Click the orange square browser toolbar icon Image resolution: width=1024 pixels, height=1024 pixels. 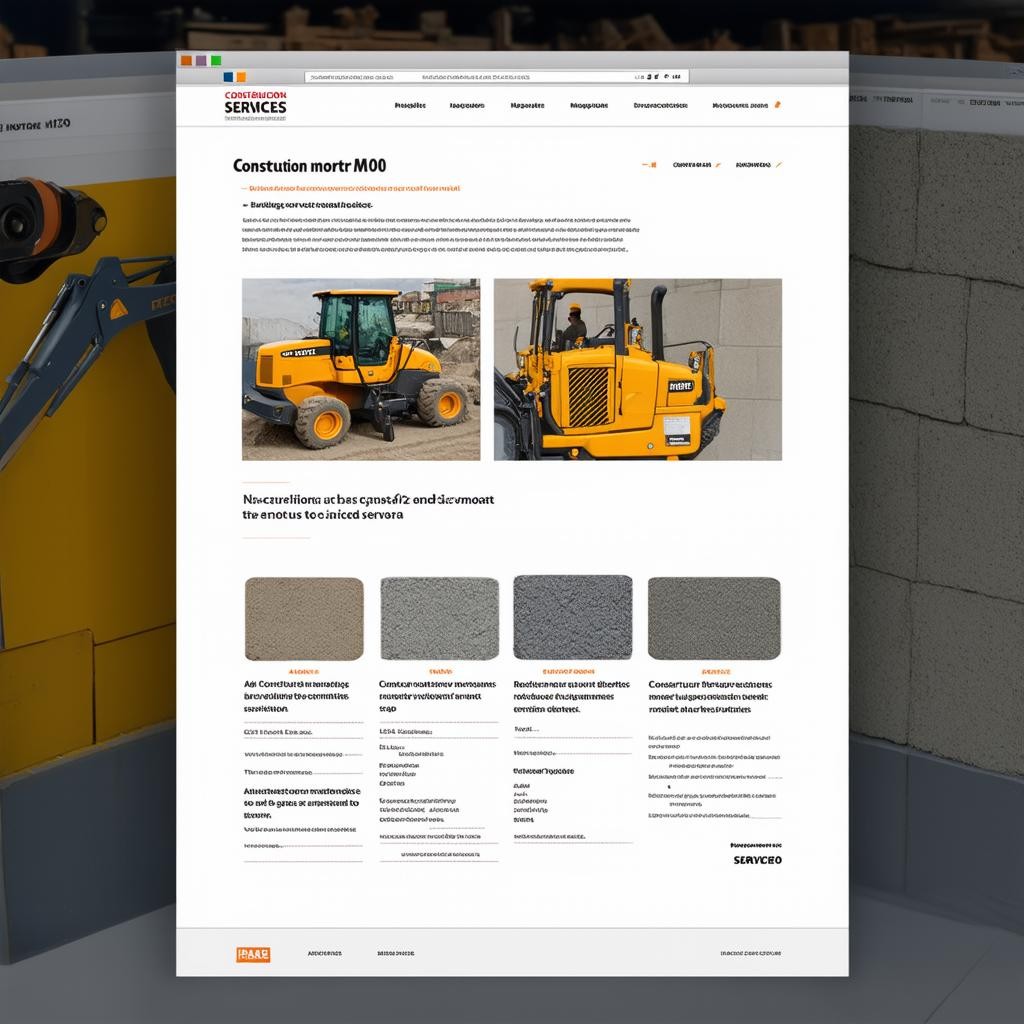pos(240,77)
